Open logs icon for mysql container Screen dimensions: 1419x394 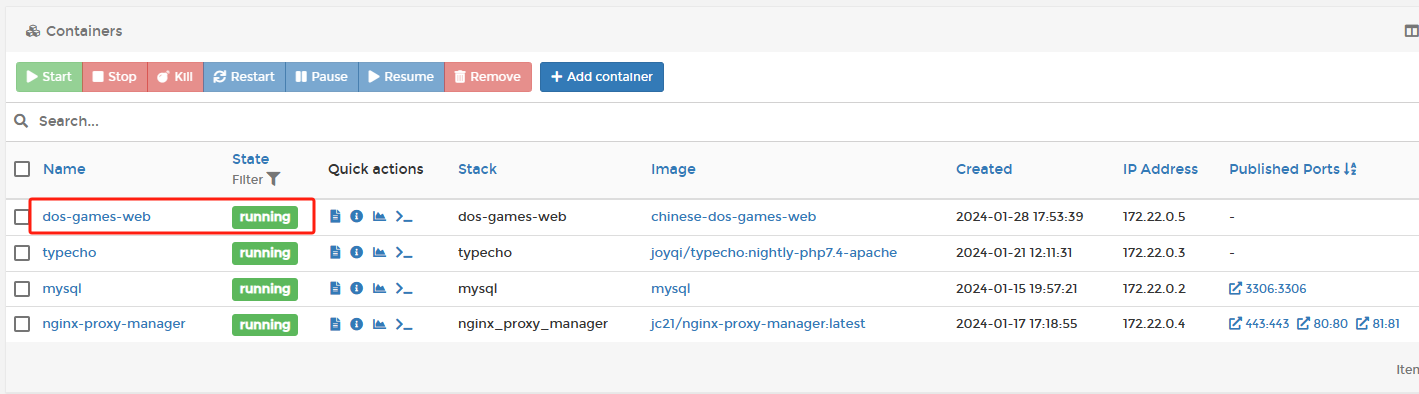tap(336, 289)
